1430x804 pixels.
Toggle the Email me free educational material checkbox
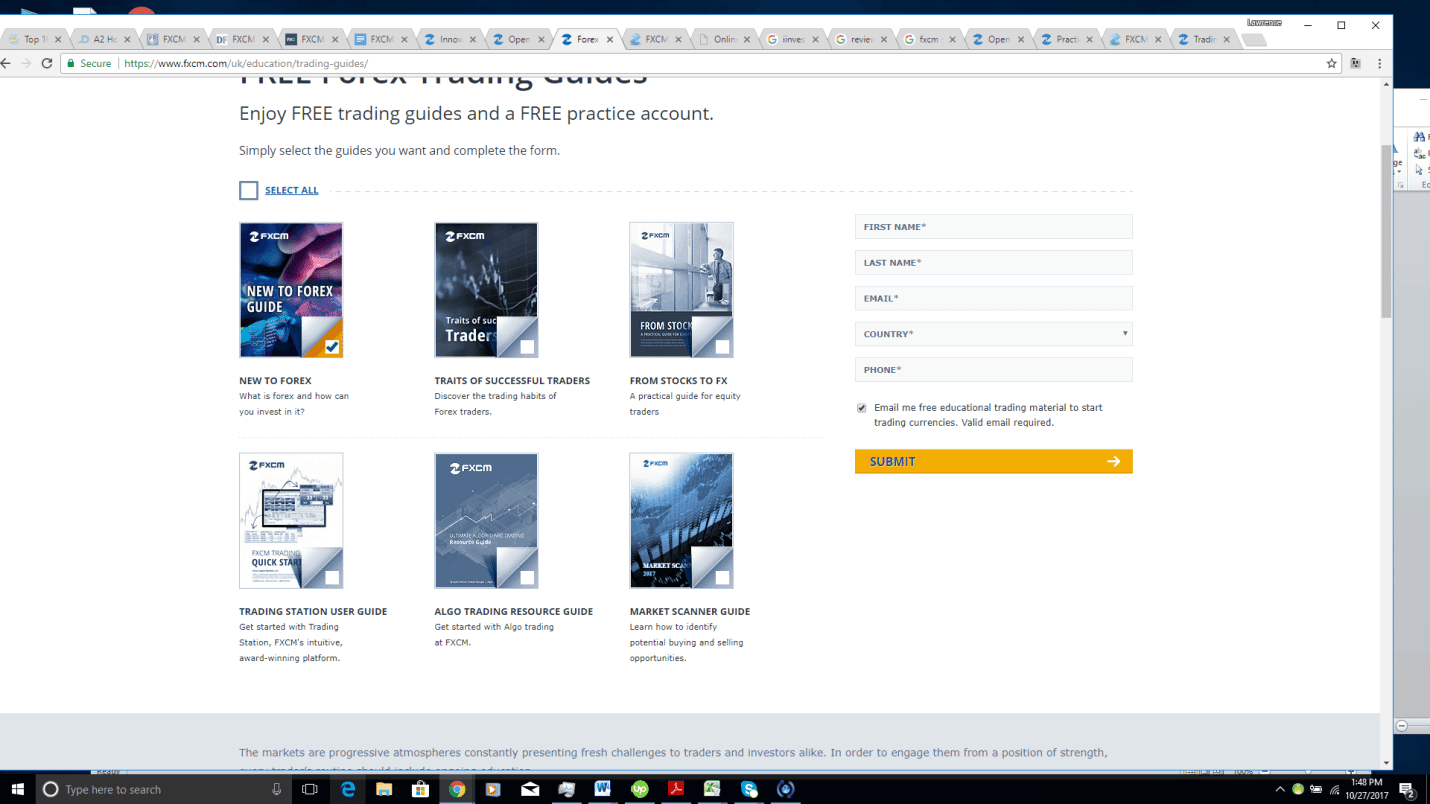click(862, 408)
